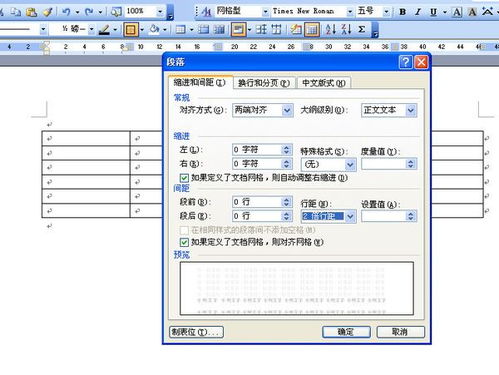
Task: Toggle Italic formatting
Action: (418, 12)
